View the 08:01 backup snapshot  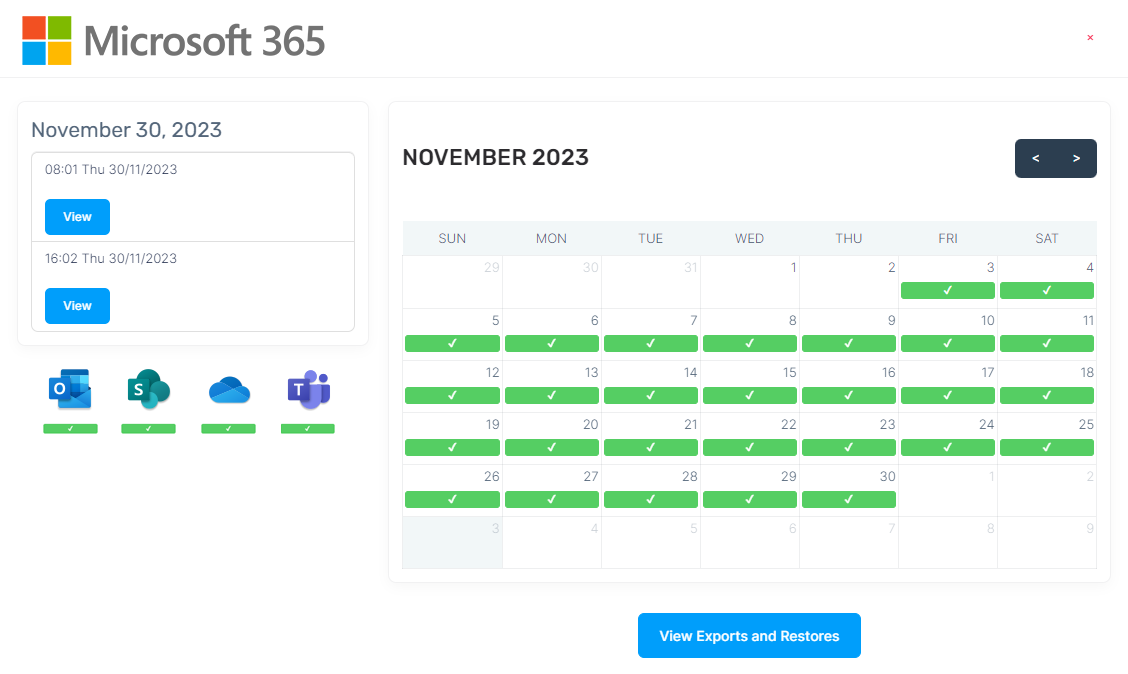(x=77, y=217)
